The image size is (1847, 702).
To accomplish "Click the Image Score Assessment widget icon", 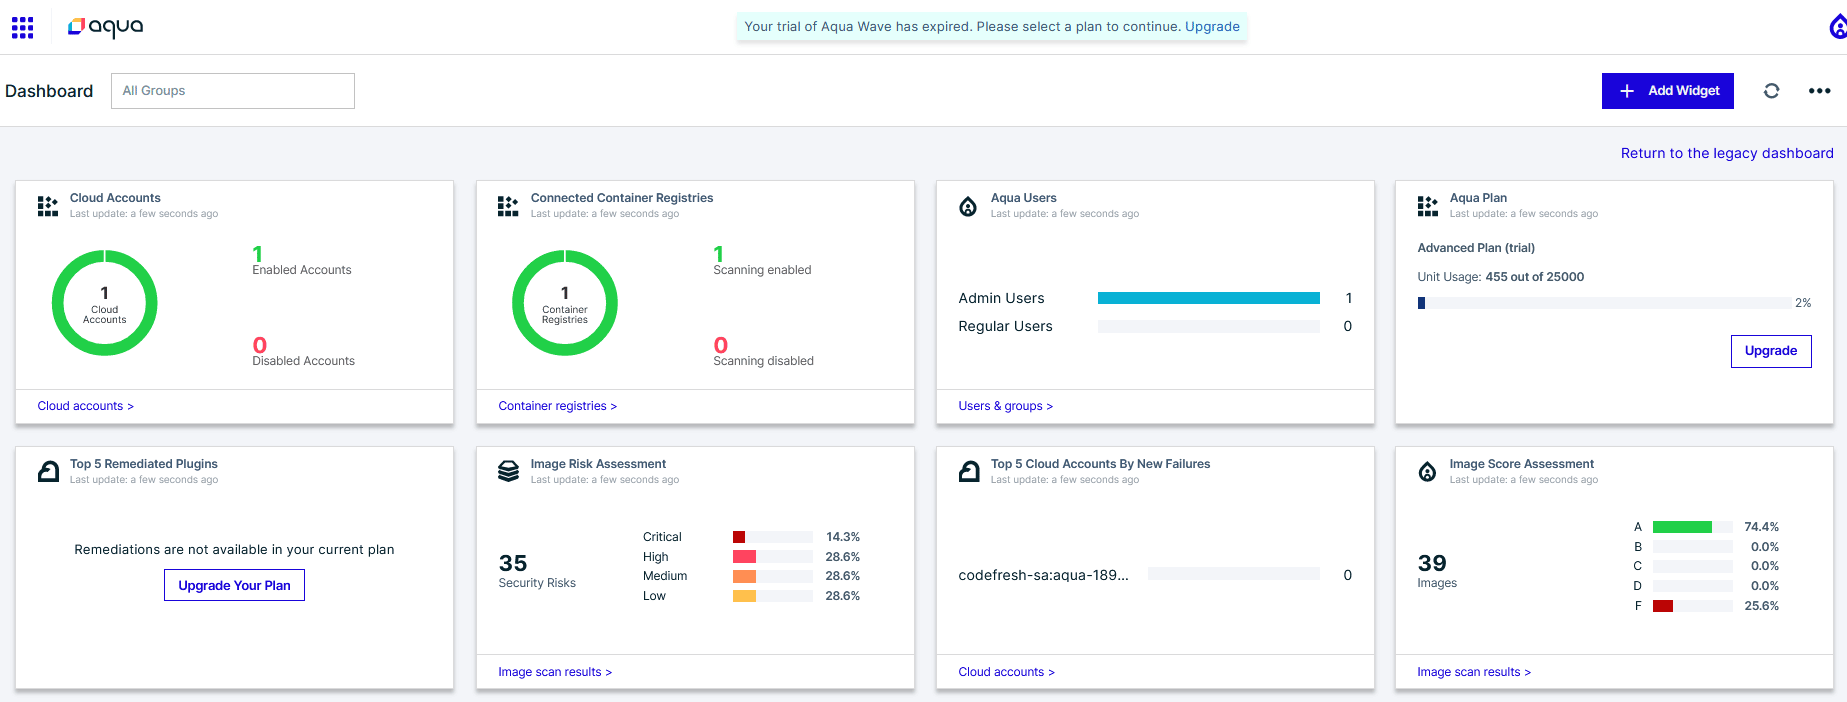I will (x=1428, y=472).
